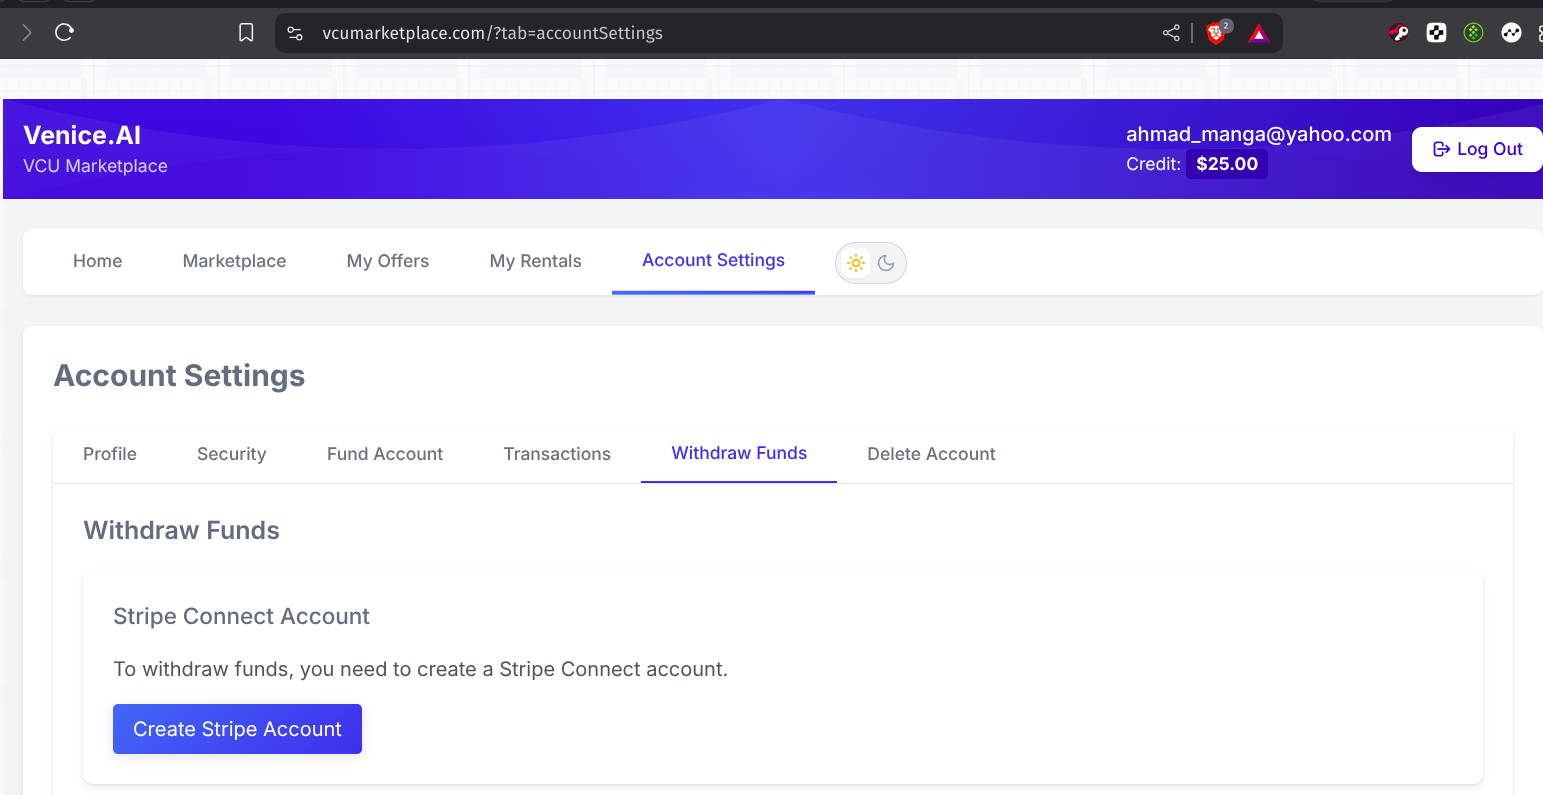Click the ahmad_manga@yahoo.com email text
Image resolution: width=1543 pixels, height=795 pixels.
[1259, 134]
